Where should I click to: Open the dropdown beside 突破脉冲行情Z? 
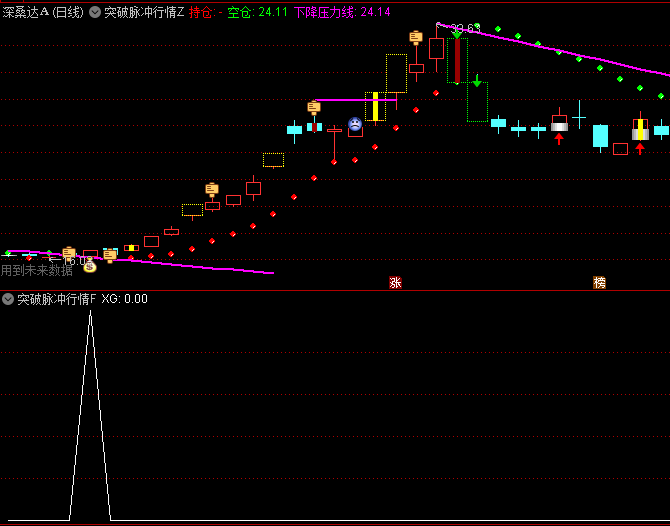click(x=95, y=12)
